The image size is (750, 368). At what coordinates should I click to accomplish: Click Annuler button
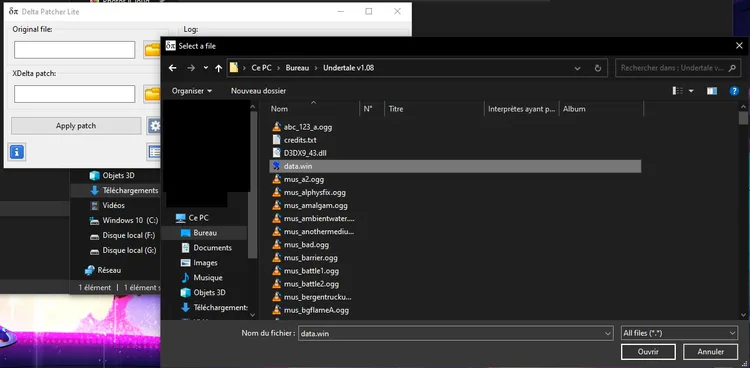click(x=710, y=352)
